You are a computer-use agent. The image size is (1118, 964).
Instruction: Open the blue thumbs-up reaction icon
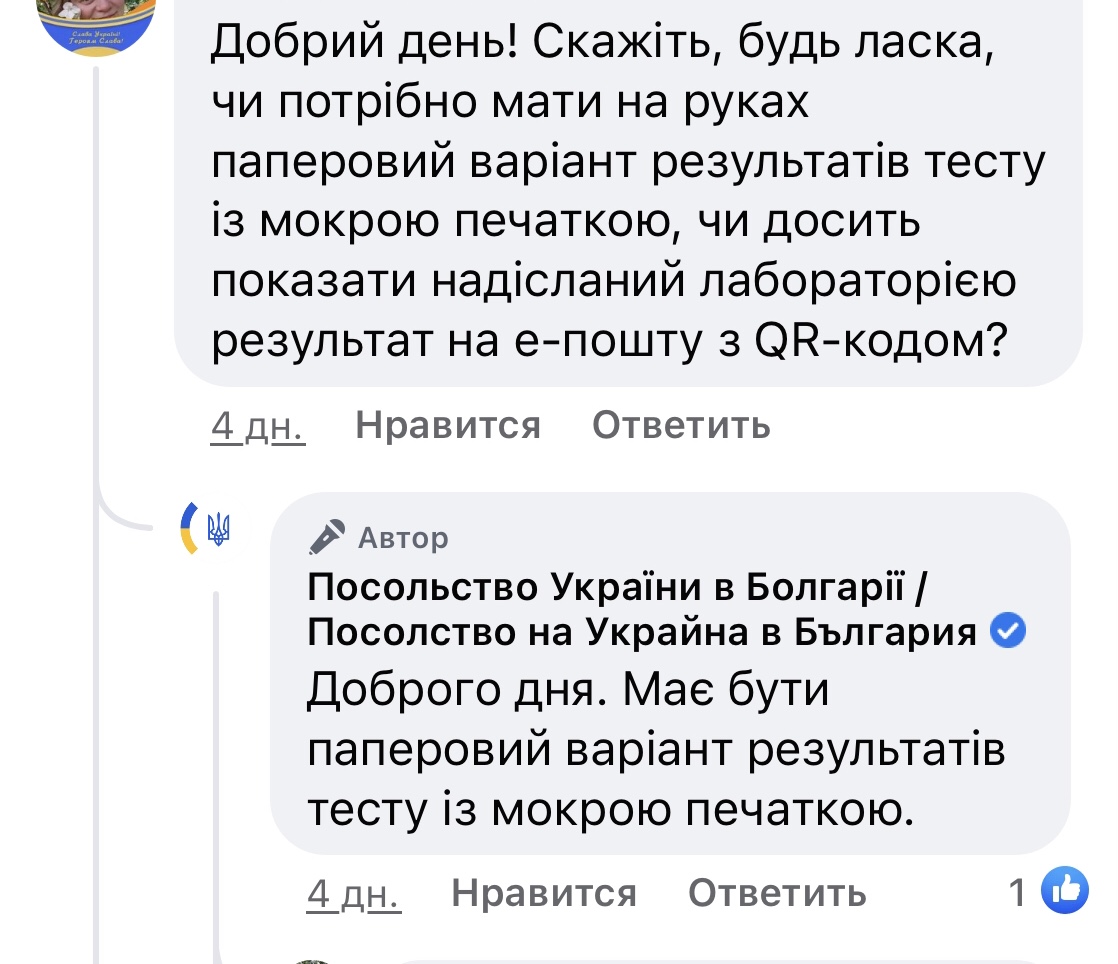pyautogui.click(x=1064, y=890)
